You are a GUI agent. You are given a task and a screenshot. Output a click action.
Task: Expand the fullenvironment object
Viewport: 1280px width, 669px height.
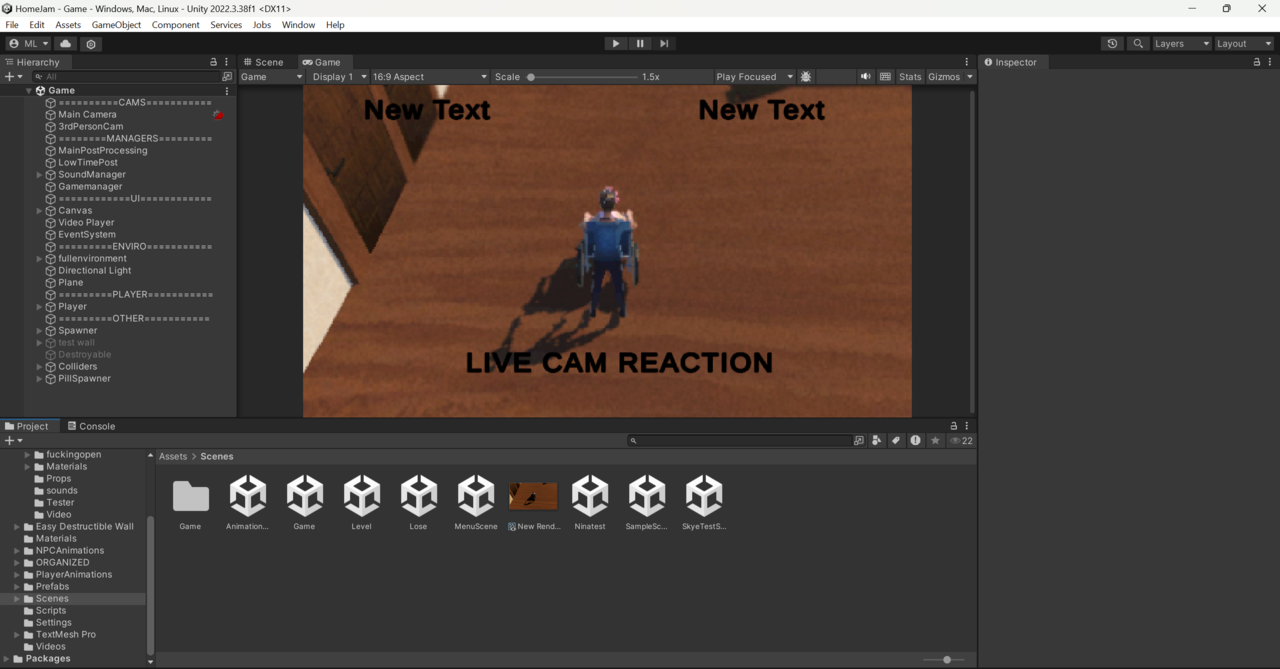pos(40,259)
